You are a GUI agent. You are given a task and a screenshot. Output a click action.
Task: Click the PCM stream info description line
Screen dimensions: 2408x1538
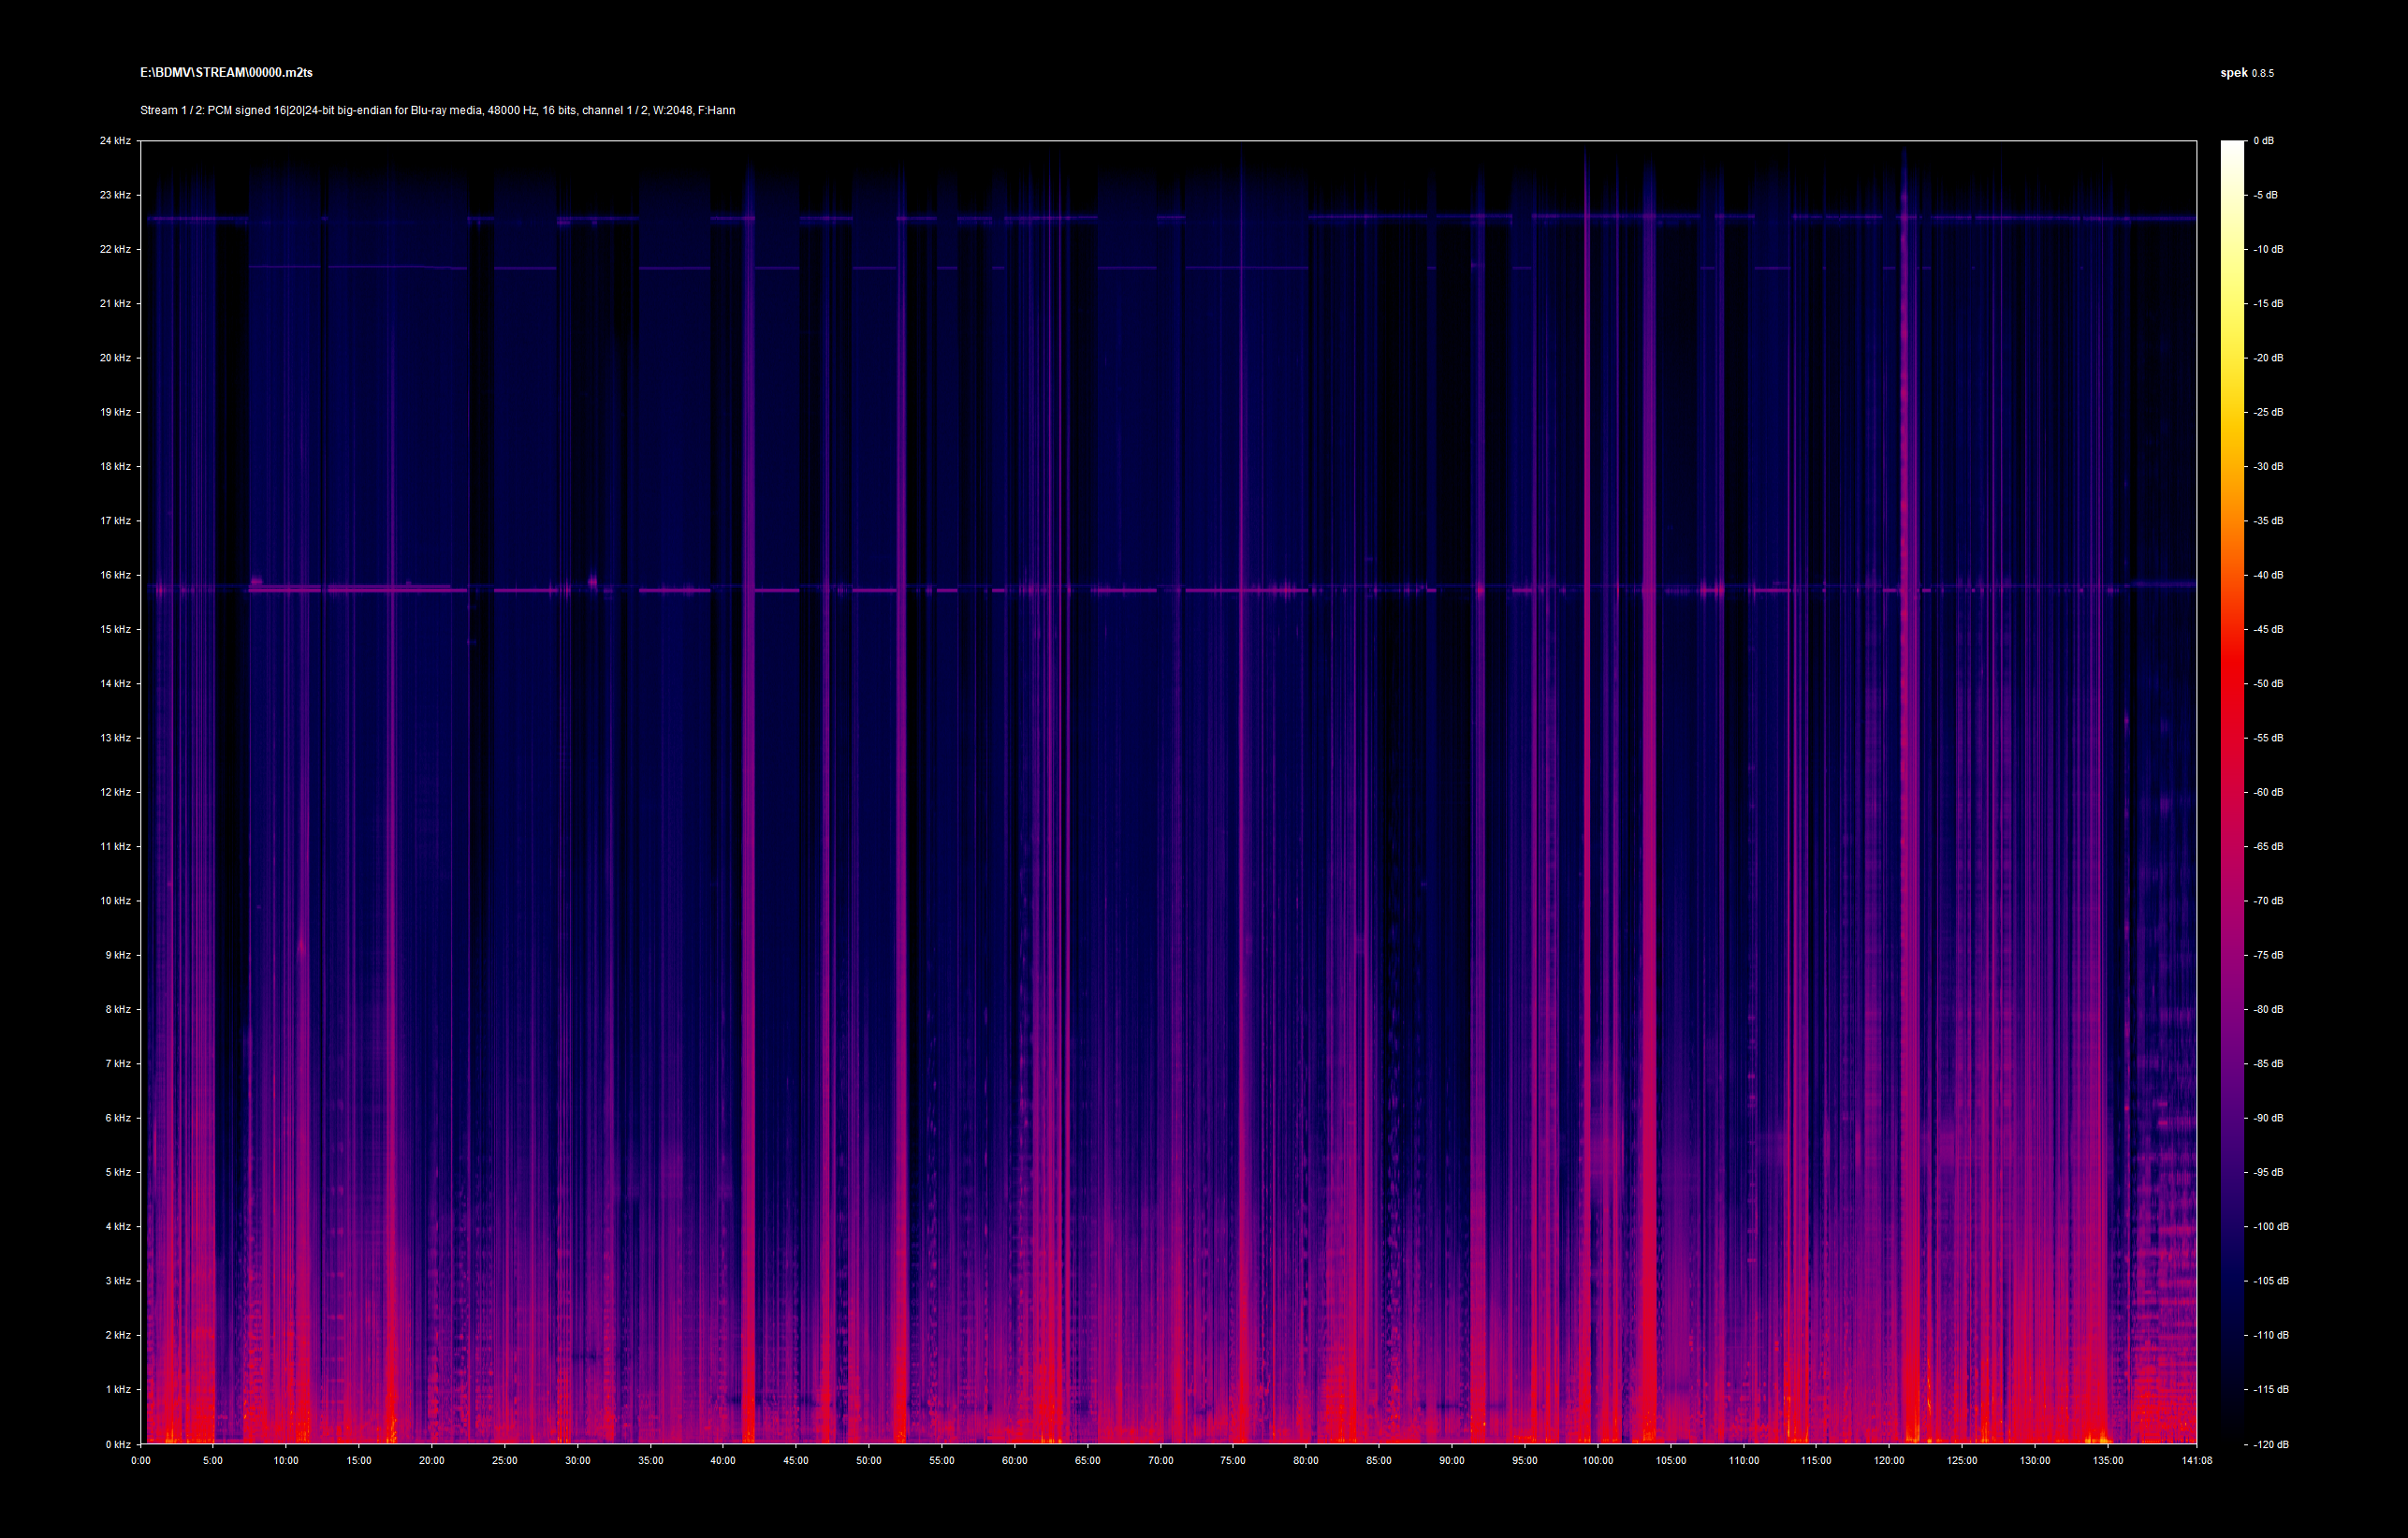coord(437,110)
